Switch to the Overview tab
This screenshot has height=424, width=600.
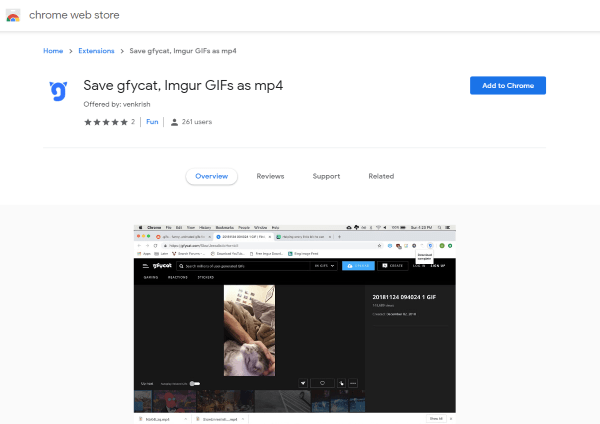pos(212,176)
